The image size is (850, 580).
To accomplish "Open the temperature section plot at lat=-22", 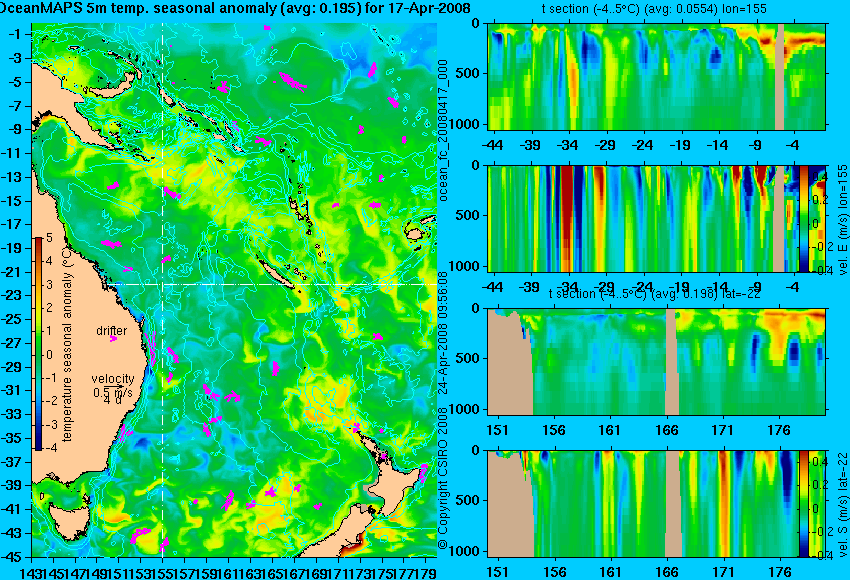I will click(657, 362).
